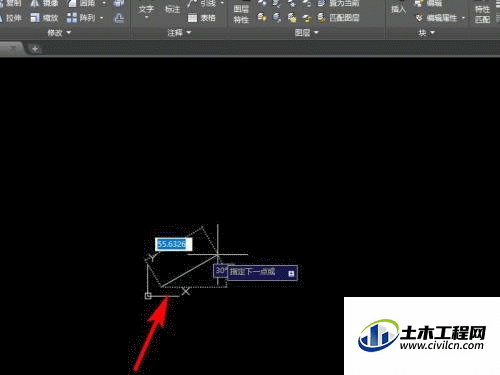Click the Offset icon right of Array
This screenshot has height=375, width=500.
click(118, 18)
